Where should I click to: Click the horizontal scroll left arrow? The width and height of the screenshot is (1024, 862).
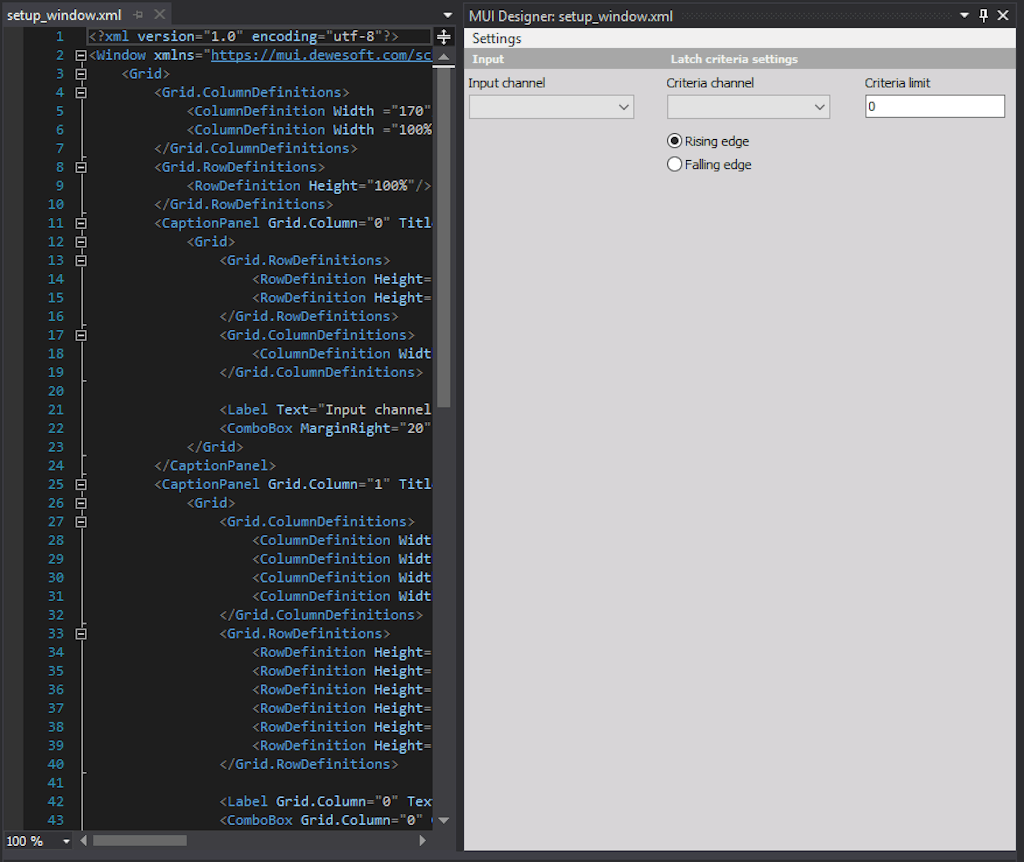pyautogui.click(x=84, y=840)
